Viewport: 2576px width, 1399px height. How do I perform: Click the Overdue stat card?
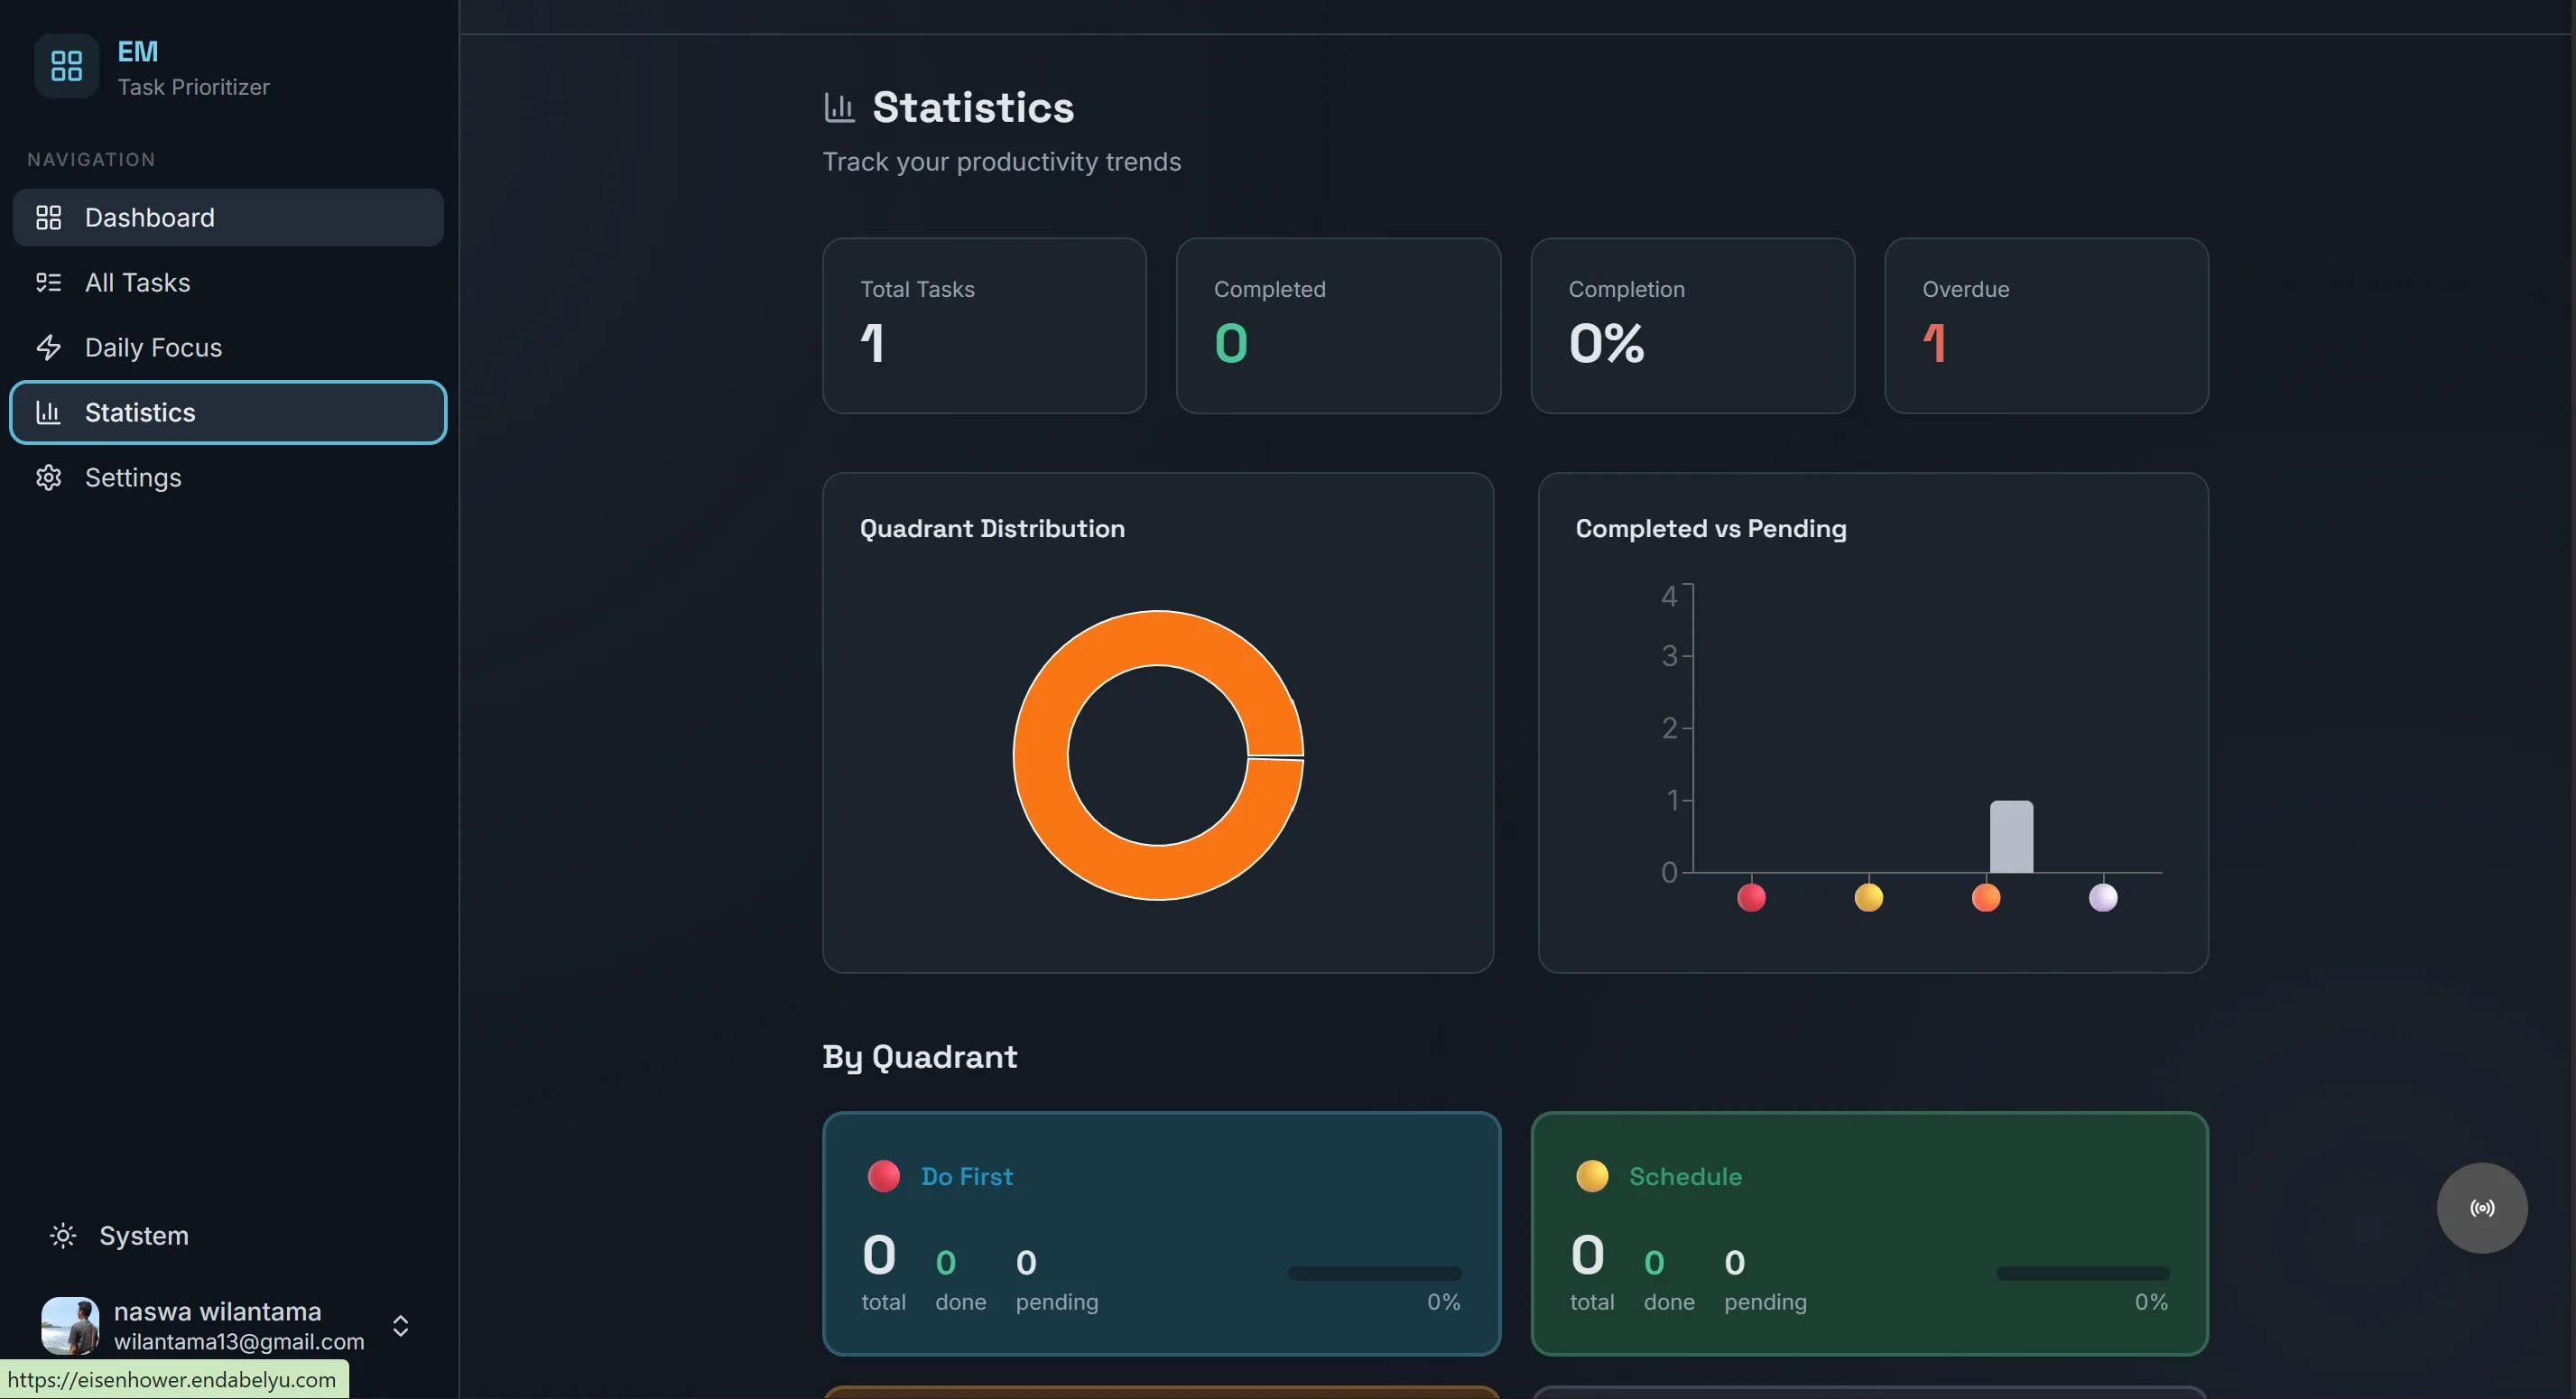[2046, 326]
